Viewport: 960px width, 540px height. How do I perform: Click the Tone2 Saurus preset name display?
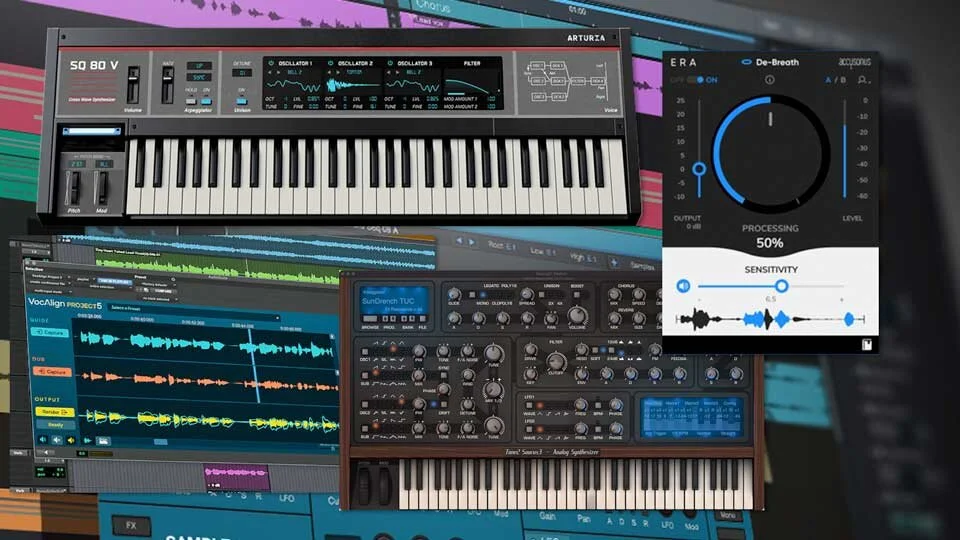click(x=394, y=301)
